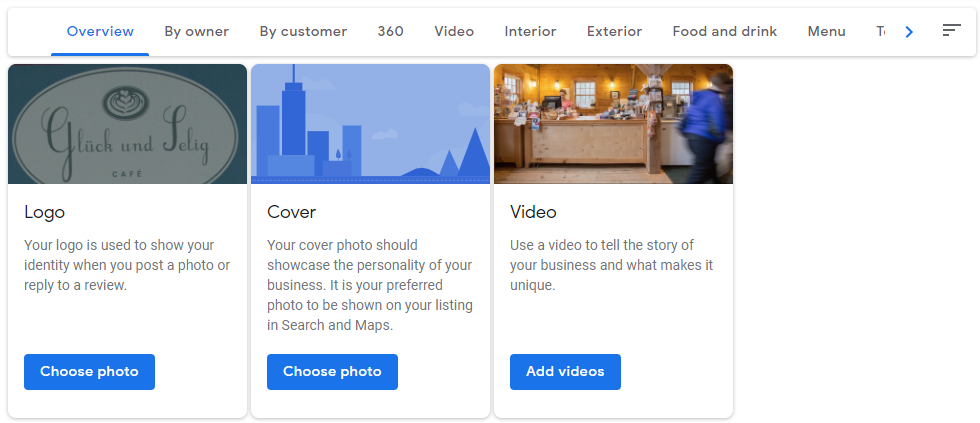Click Choose photo under Cover

tap(332, 372)
